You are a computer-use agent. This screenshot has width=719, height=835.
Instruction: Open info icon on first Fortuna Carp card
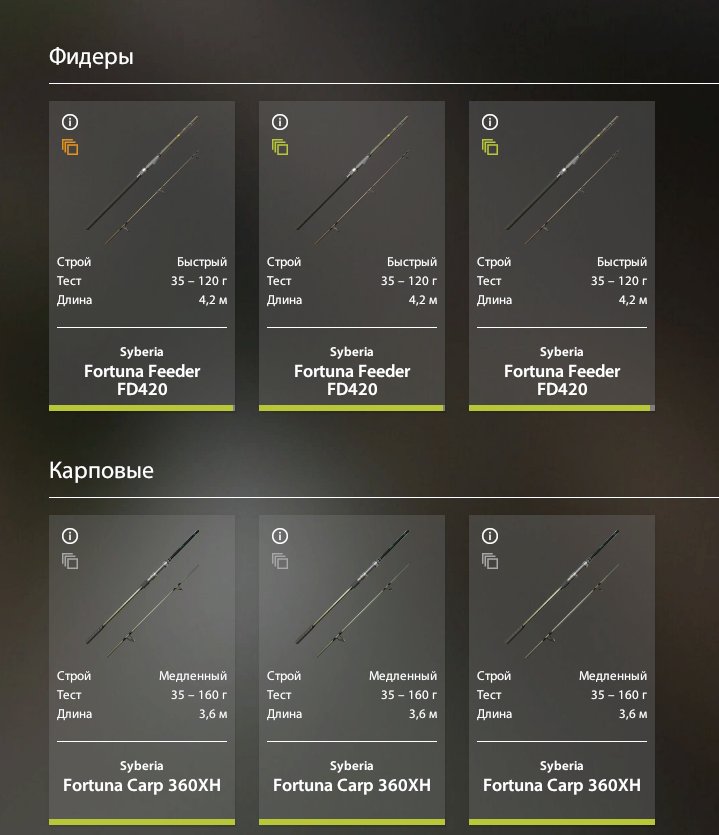pyautogui.click(x=70, y=535)
